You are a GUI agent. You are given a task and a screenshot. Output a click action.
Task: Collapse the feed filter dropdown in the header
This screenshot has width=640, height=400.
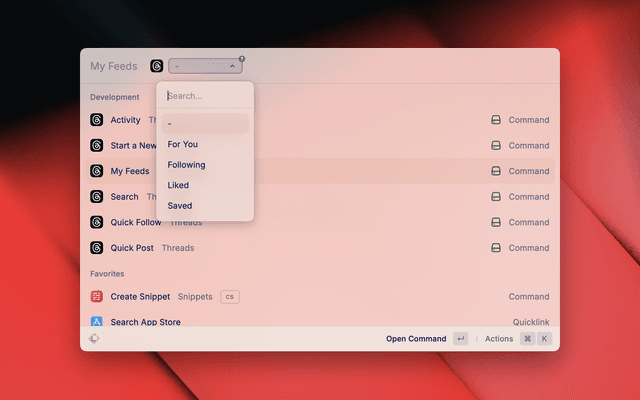[x=205, y=66]
